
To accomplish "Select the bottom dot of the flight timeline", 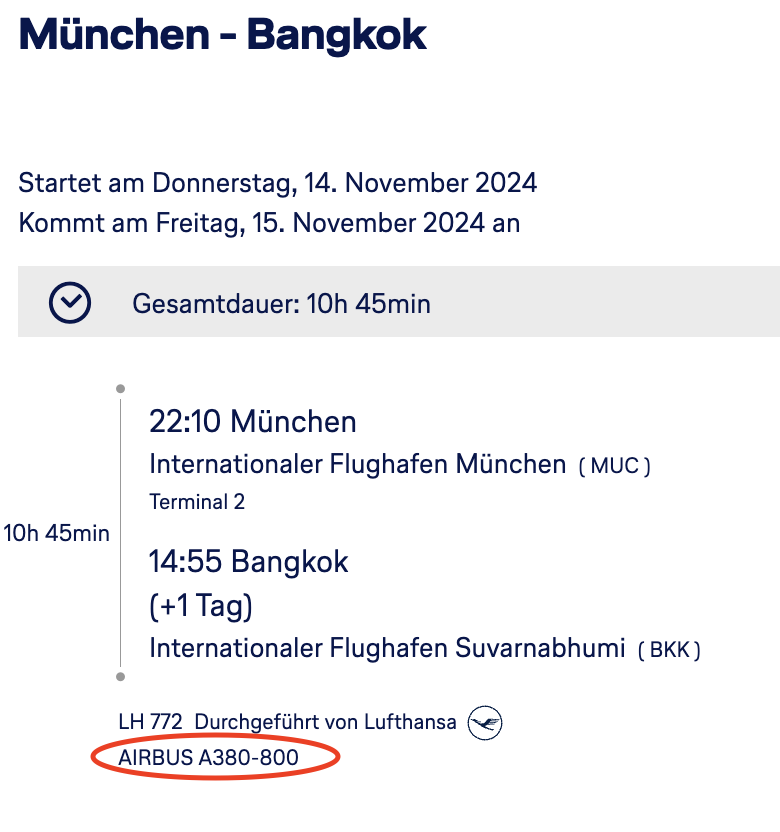I will click(x=120, y=677).
